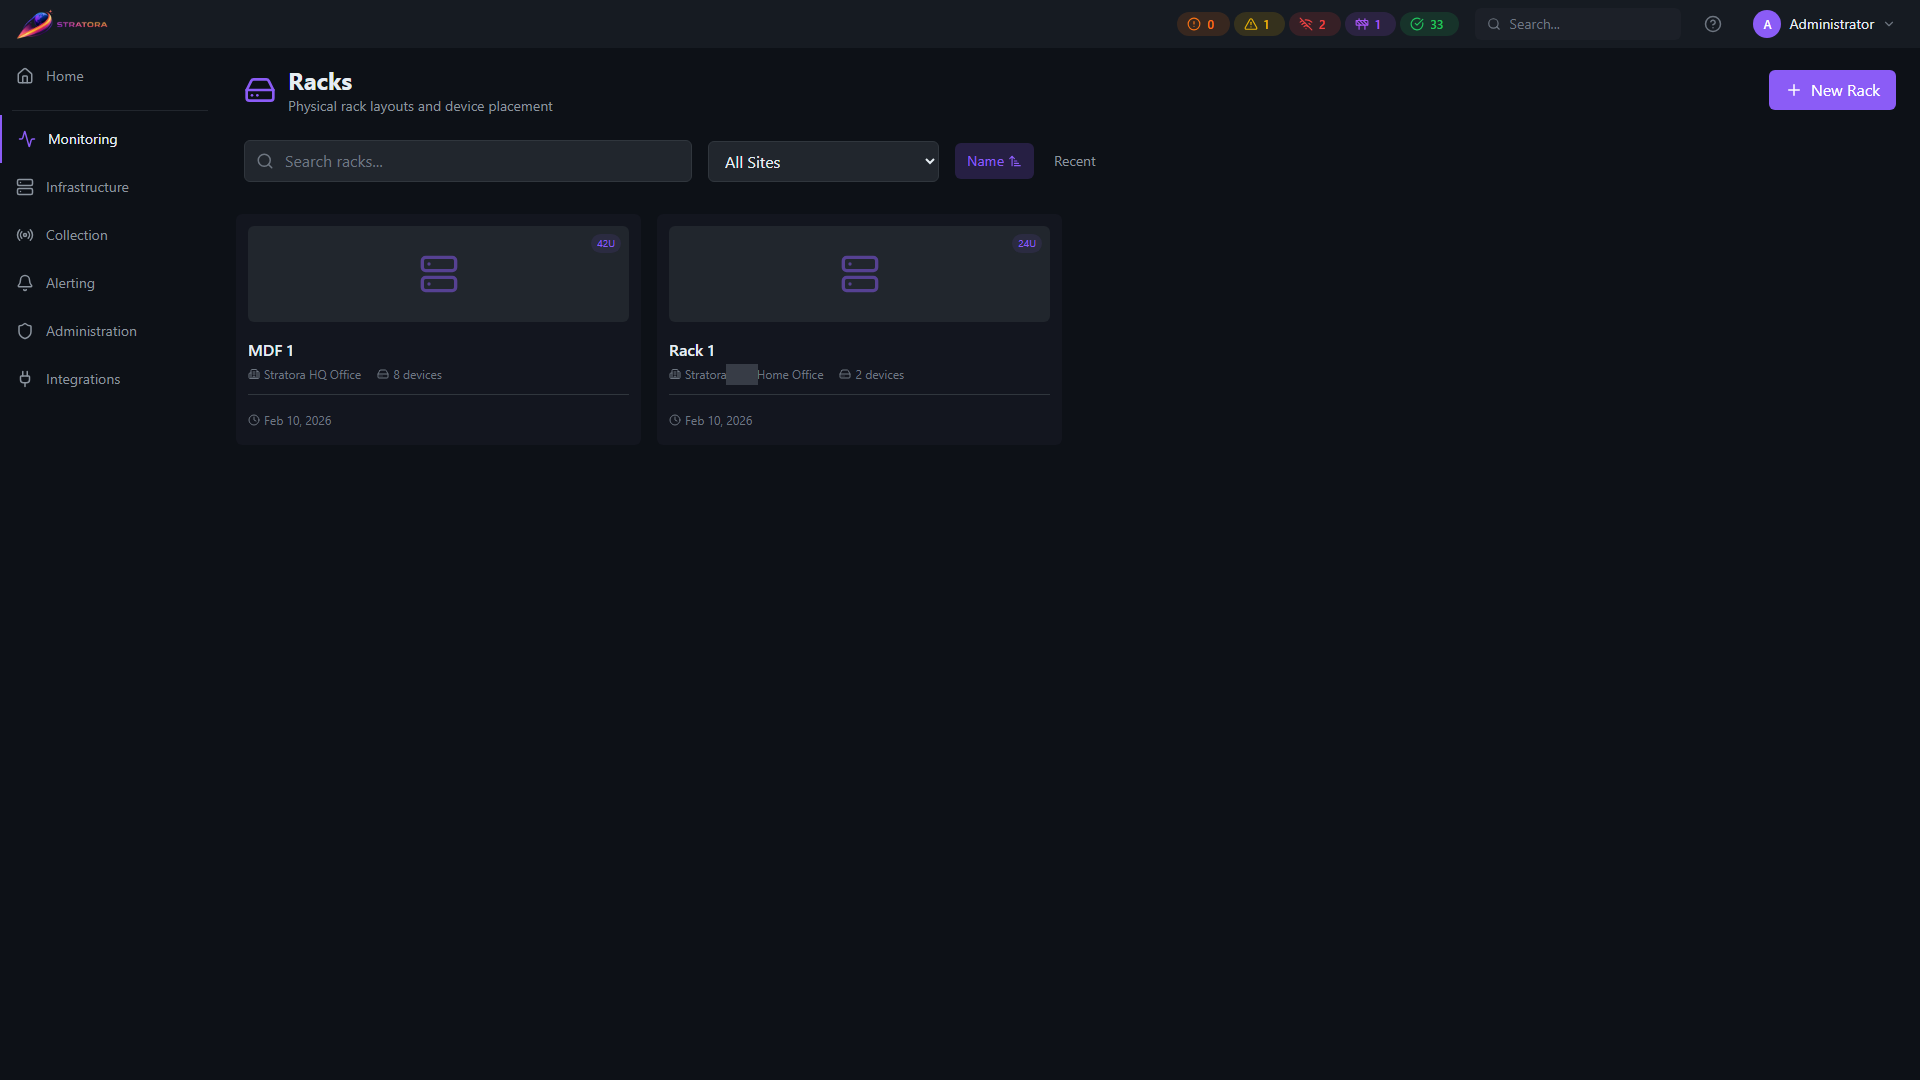This screenshot has height=1080, width=1920.
Task: Open the All Sites filter dropdown
Action: coord(823,162)
